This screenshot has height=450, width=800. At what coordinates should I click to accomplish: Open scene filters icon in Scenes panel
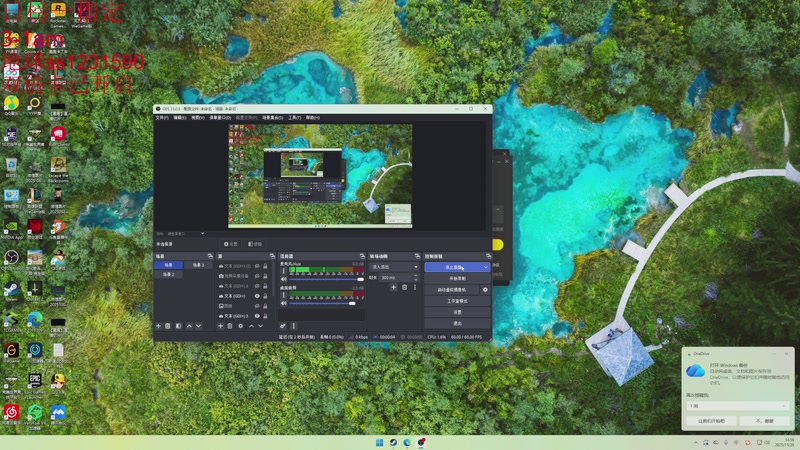point(179,326)
